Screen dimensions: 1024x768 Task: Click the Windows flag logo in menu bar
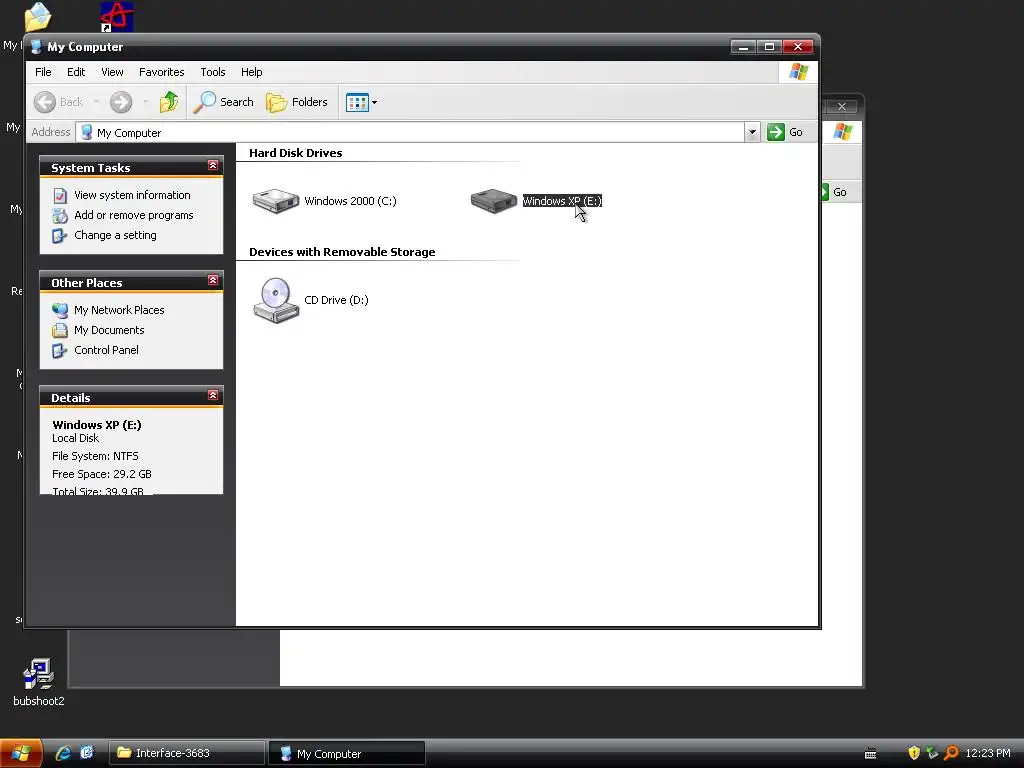pyautogui.click(x=798, y=72)
